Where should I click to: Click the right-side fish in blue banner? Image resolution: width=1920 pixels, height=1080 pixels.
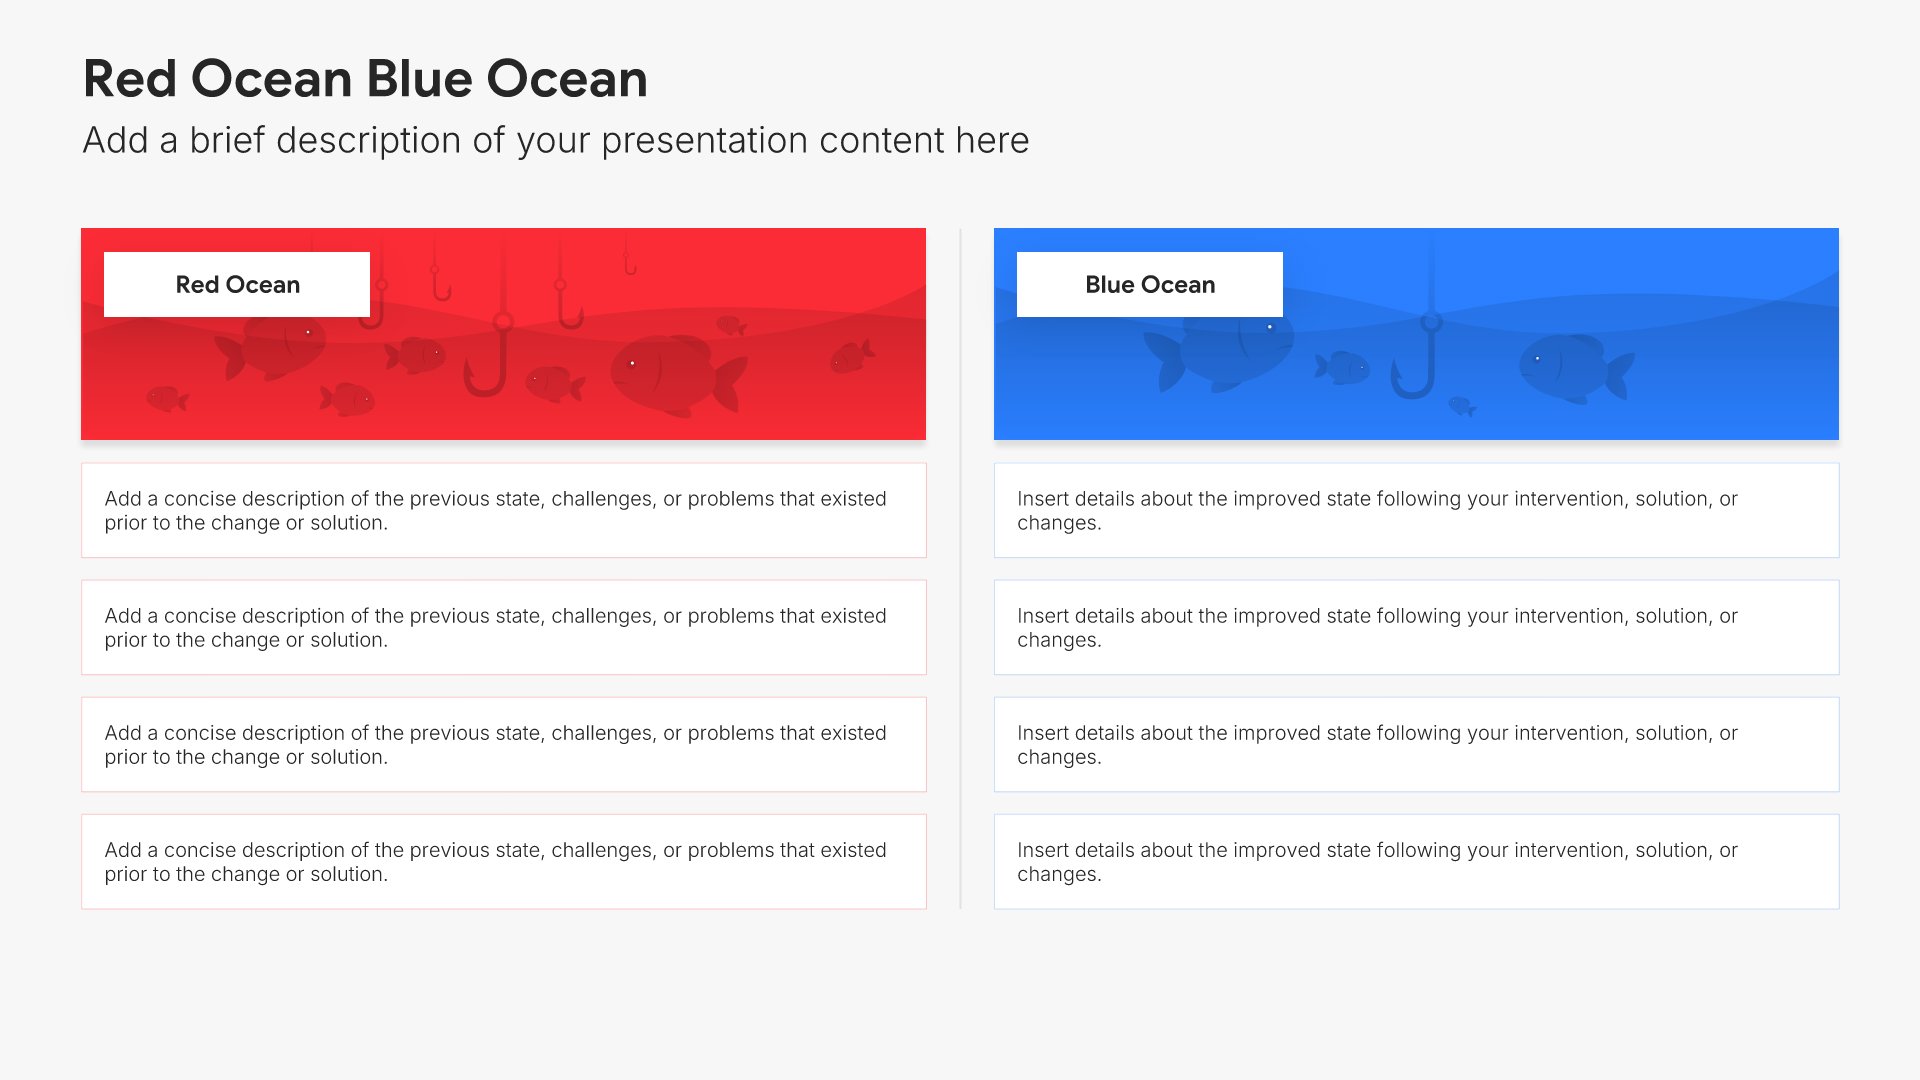point(1576,369)
